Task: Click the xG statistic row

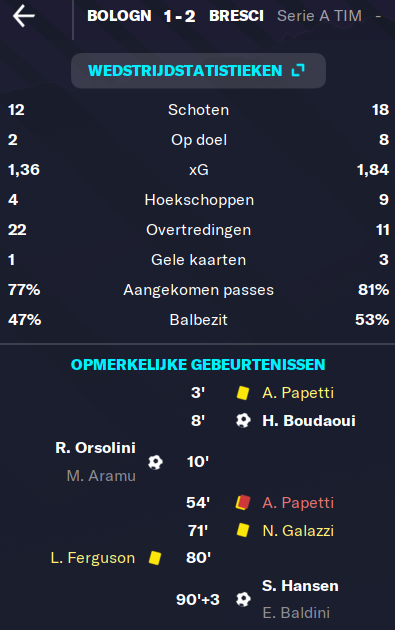Action: click(x=198, y=170)
